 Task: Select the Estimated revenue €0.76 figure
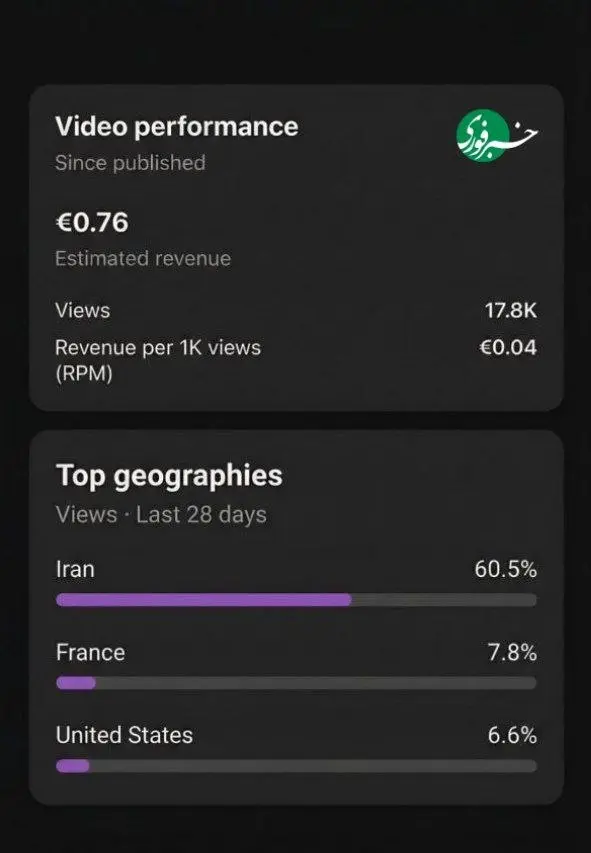tap(90, 222)
